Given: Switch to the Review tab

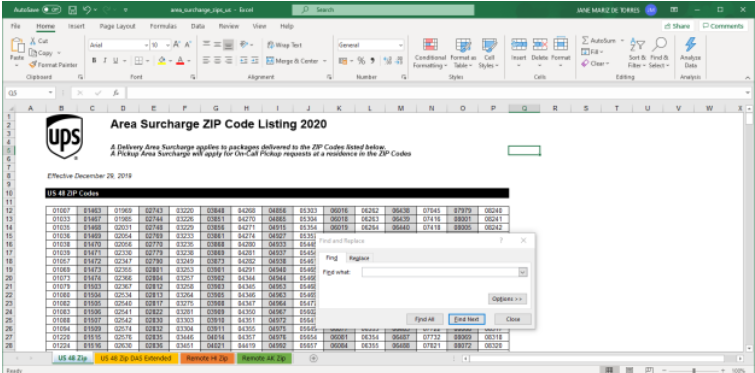Looking at the screenshot, I should click(x=229, y=26).
